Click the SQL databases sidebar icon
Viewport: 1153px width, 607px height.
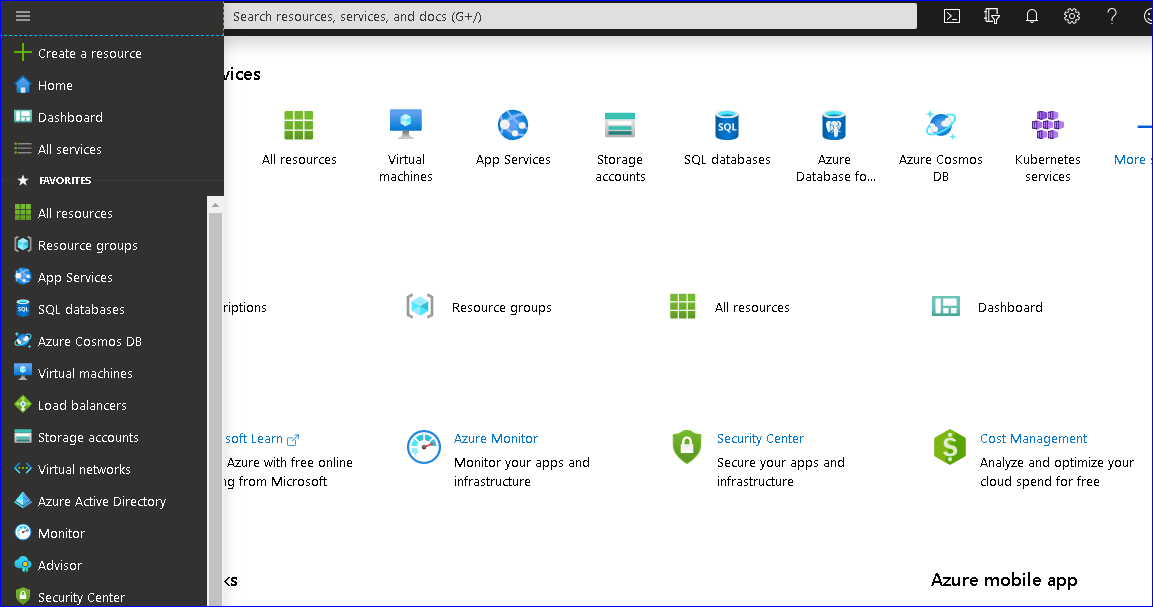coord(23,309)
